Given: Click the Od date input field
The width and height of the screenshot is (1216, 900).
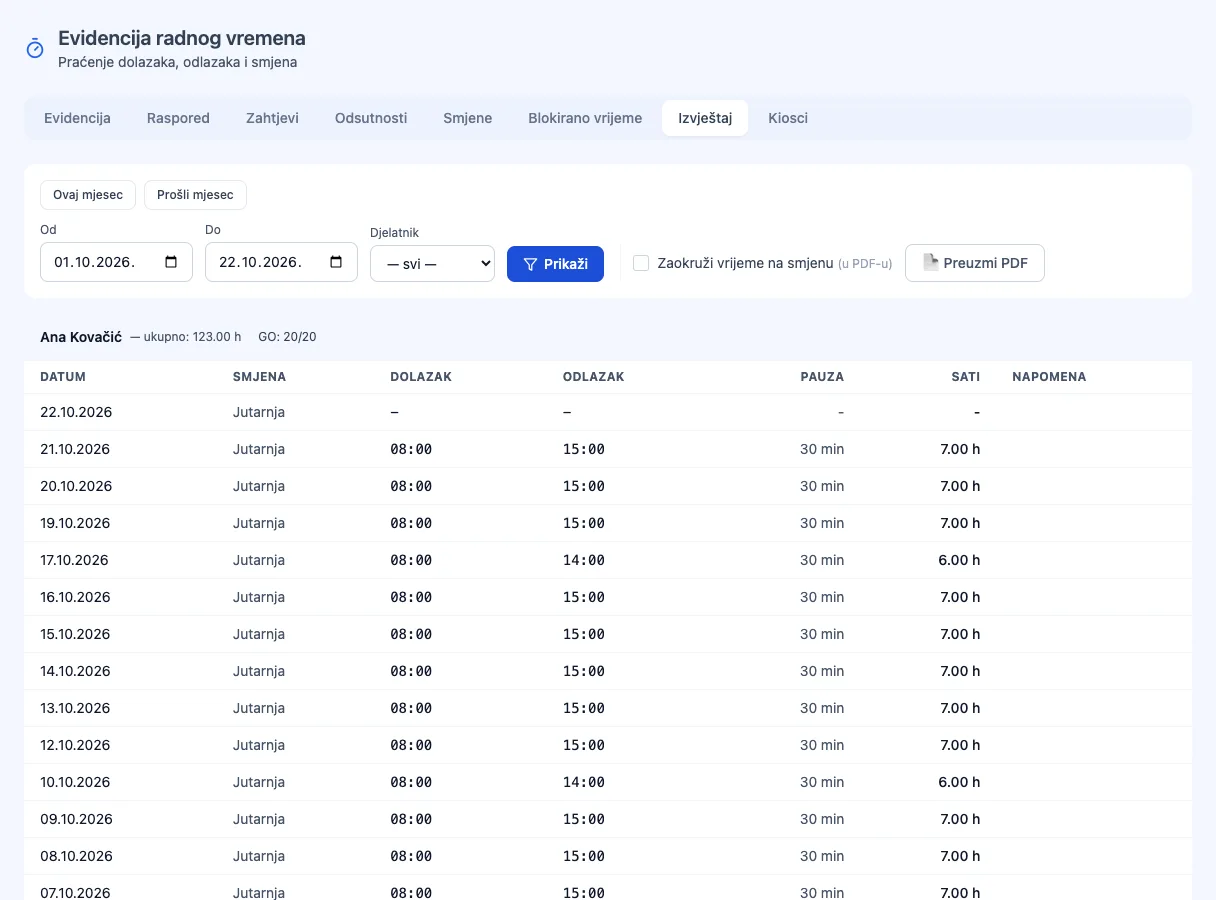Looking at the screenshot, I should pos(116,262).
